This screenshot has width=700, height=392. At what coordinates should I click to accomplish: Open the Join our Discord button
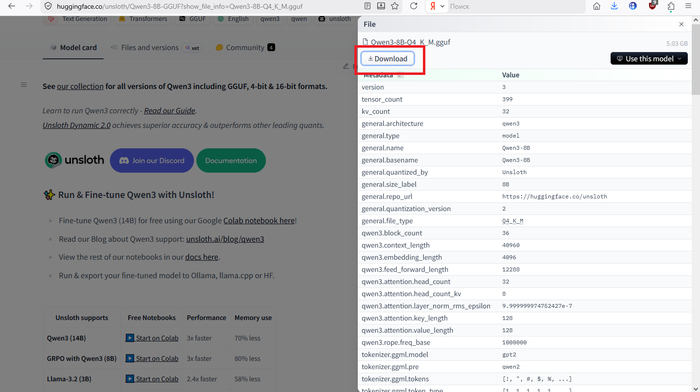tap(152, 160)
